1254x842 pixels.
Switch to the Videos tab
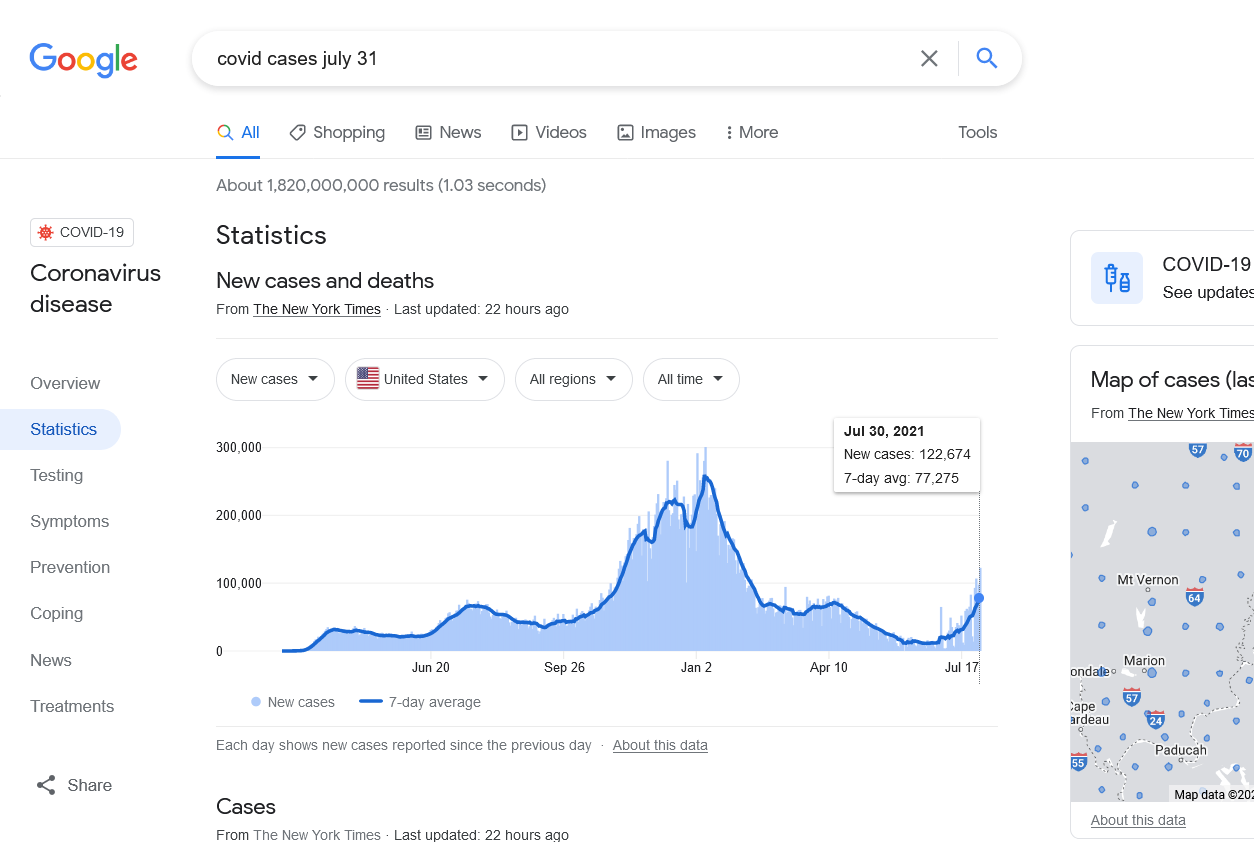point(549,132)
